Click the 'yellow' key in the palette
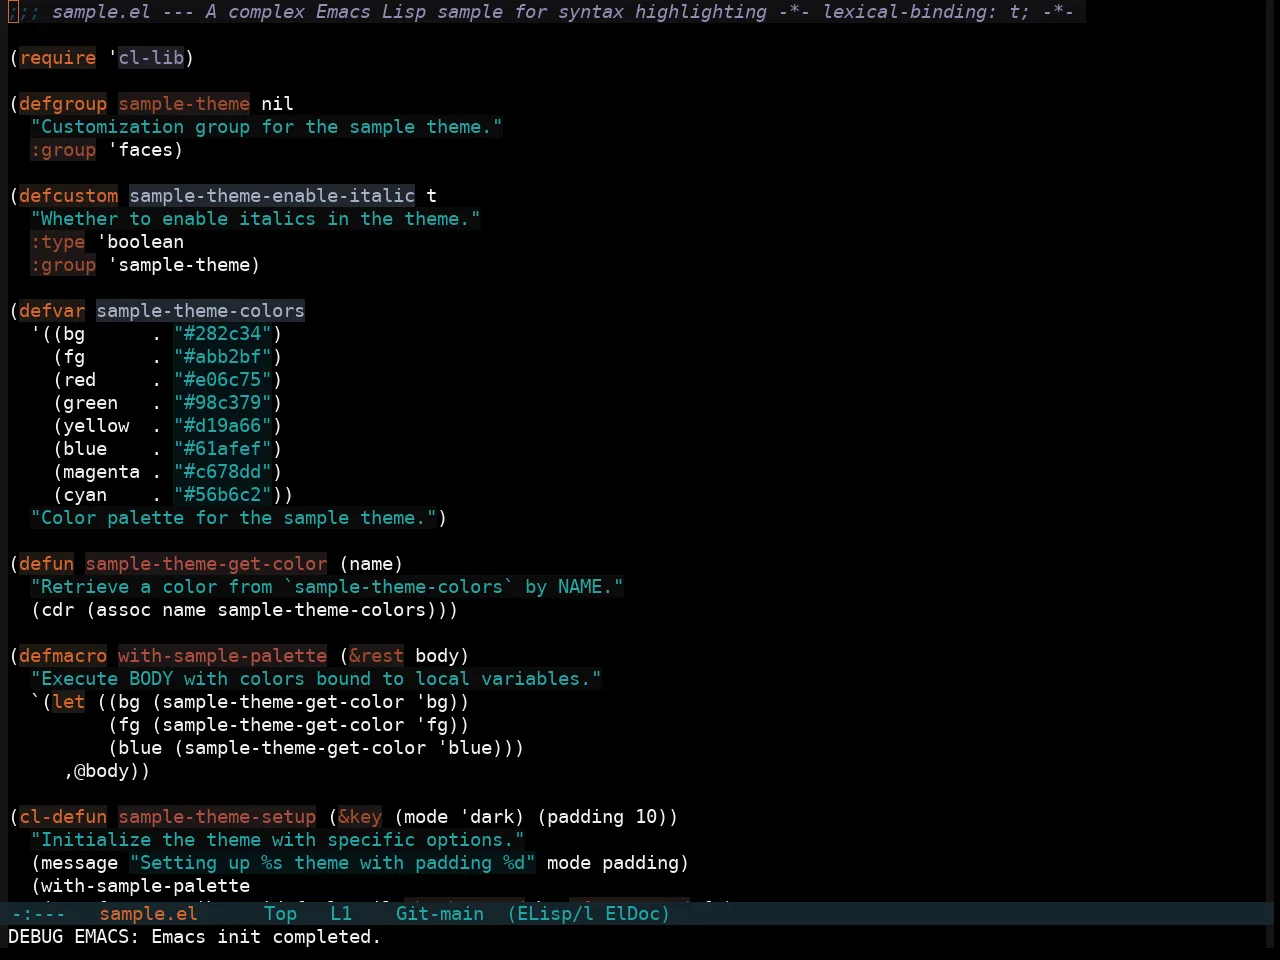Viewport: 1280px width, 960px height. tap(96, 426)
